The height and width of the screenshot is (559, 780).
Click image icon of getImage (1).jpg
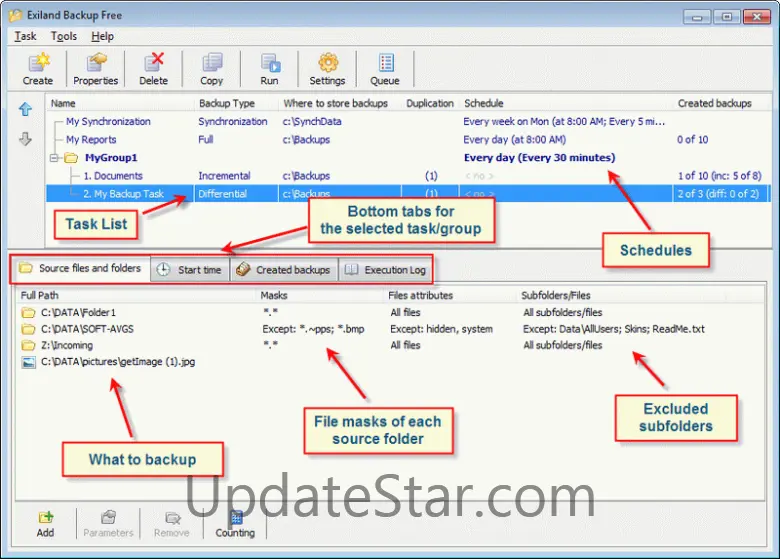[x=29, y=362]
